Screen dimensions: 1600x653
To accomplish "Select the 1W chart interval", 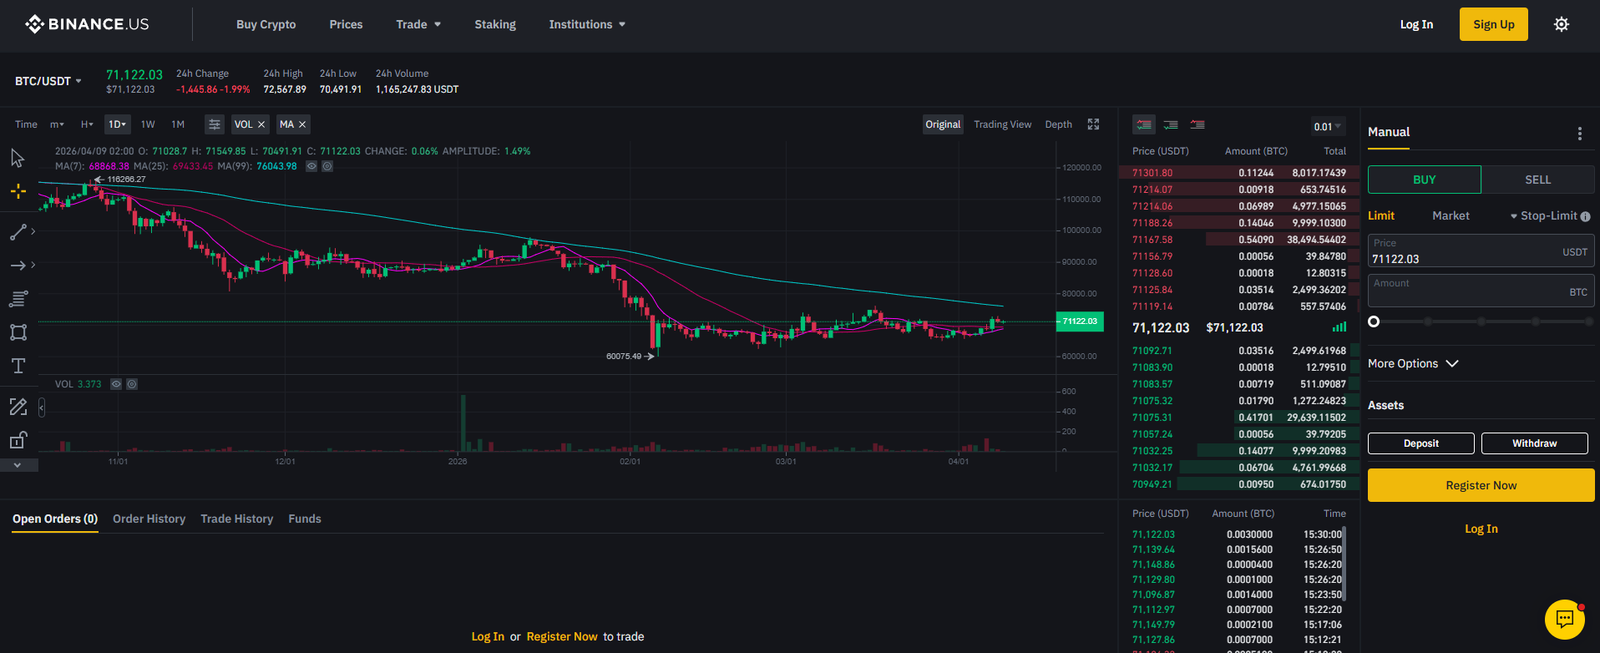I will point(148,124).
